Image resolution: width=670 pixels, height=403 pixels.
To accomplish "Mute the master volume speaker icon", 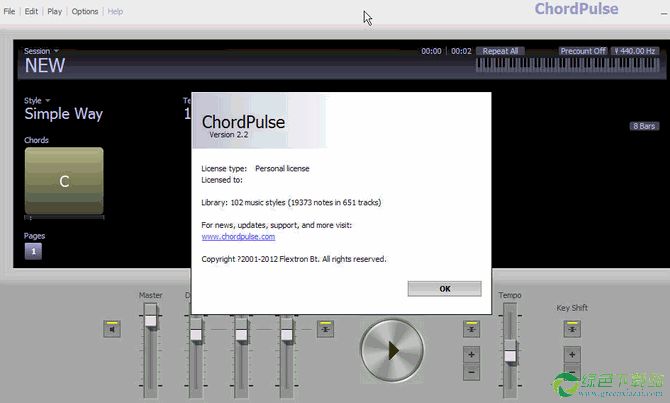I will (x=112, y=328).
